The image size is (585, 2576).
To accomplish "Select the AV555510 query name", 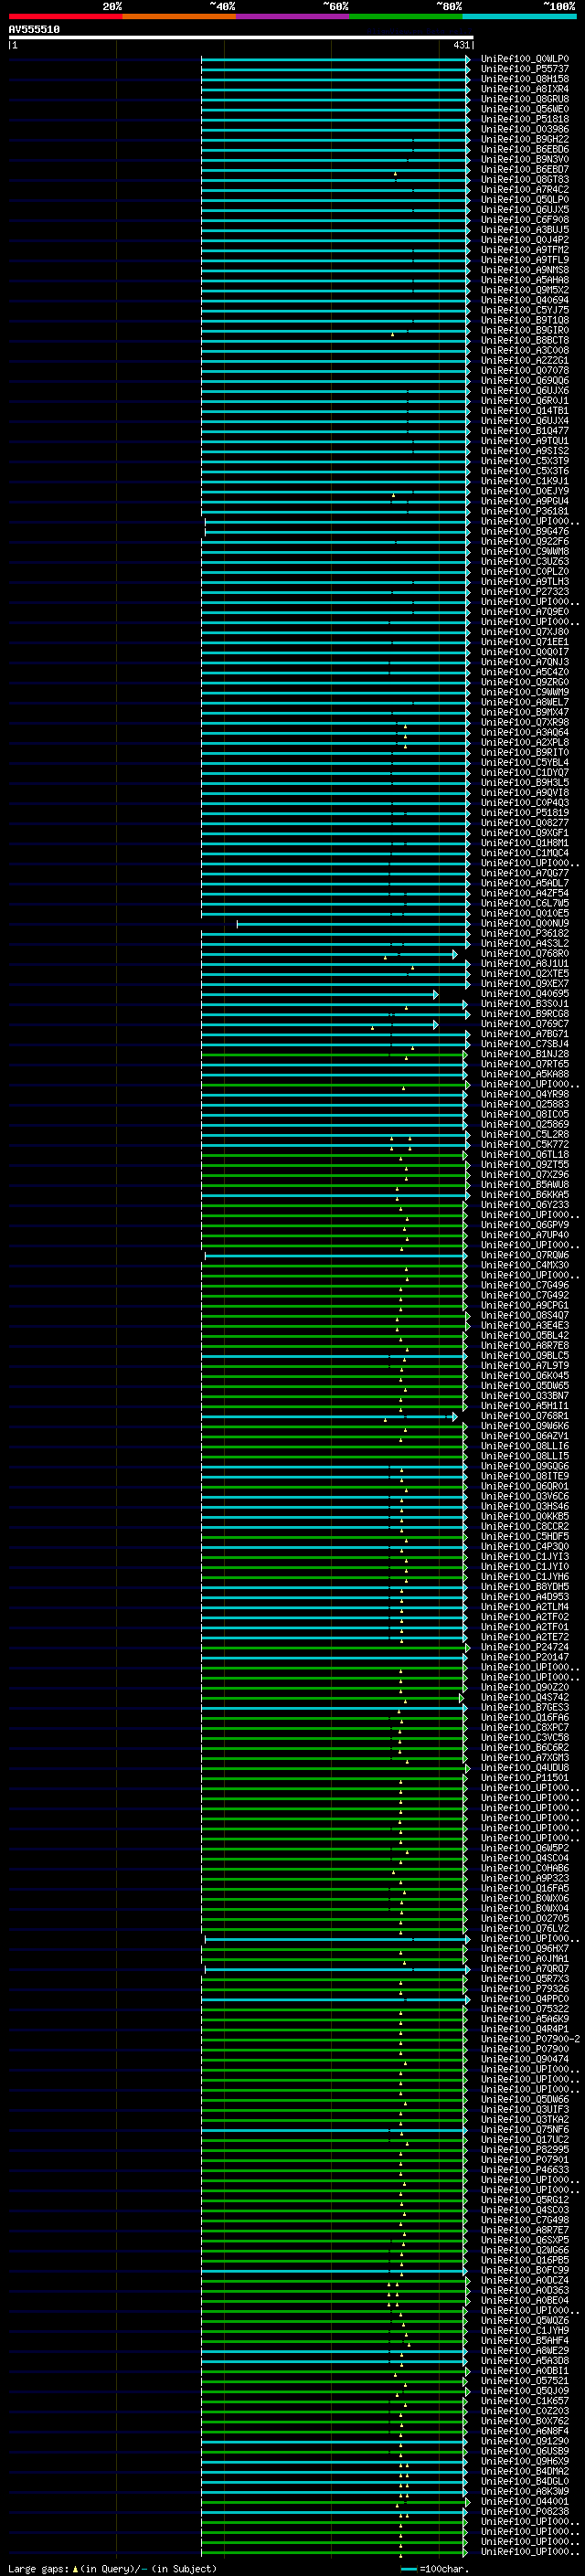I will 34,30.
